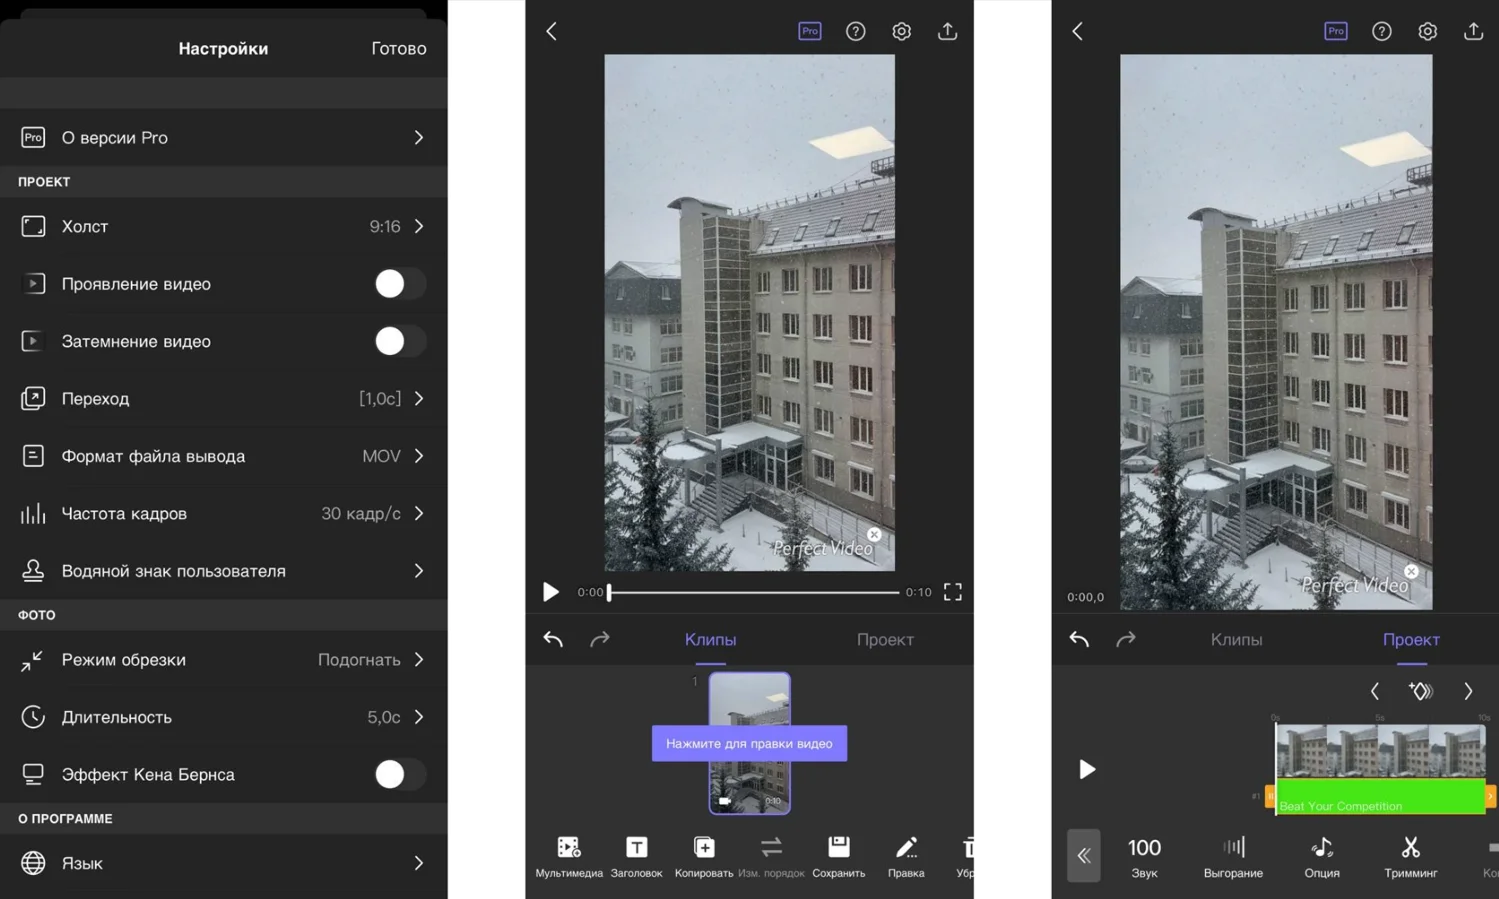Open Частота кадров 30 кадр/с setting
The width and height of the screenshot is (1499, 899).
click(223, 514)
